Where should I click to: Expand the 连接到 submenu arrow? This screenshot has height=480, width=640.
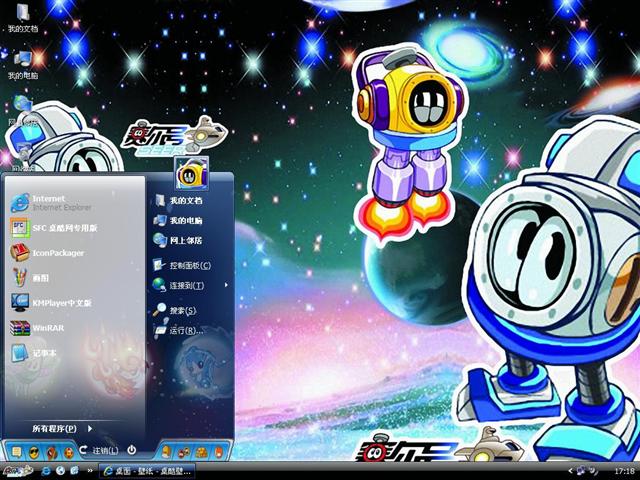[x=227, y=285]
